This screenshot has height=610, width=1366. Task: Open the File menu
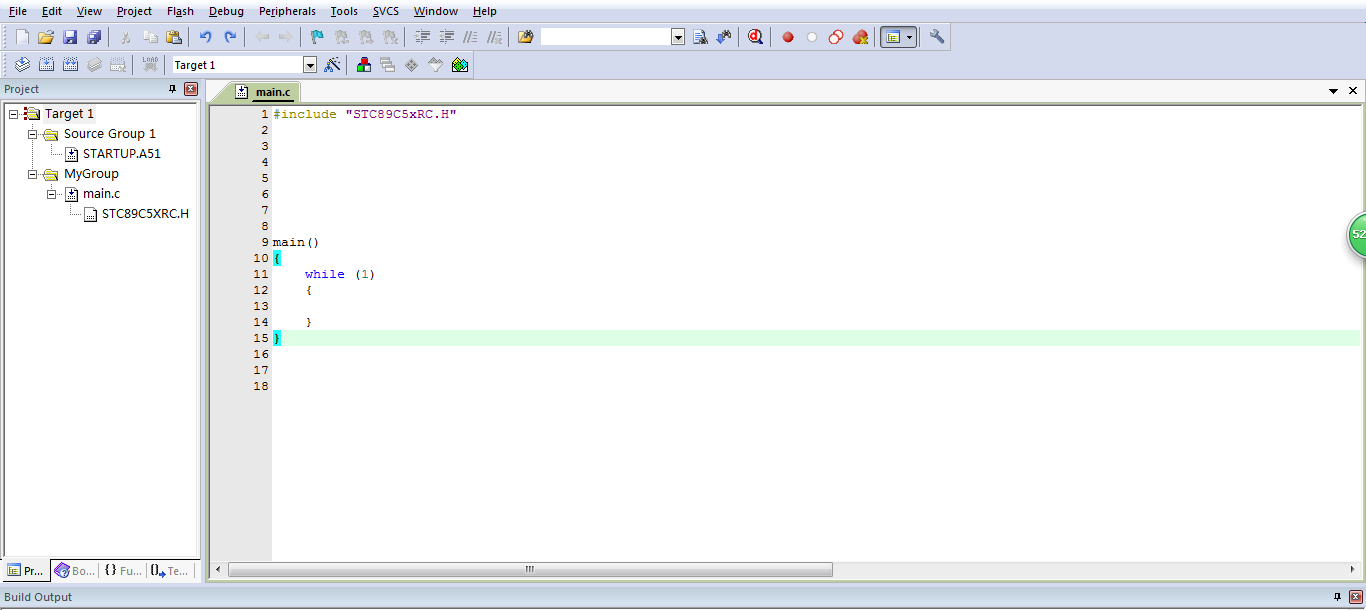click(x=18, y=11)
